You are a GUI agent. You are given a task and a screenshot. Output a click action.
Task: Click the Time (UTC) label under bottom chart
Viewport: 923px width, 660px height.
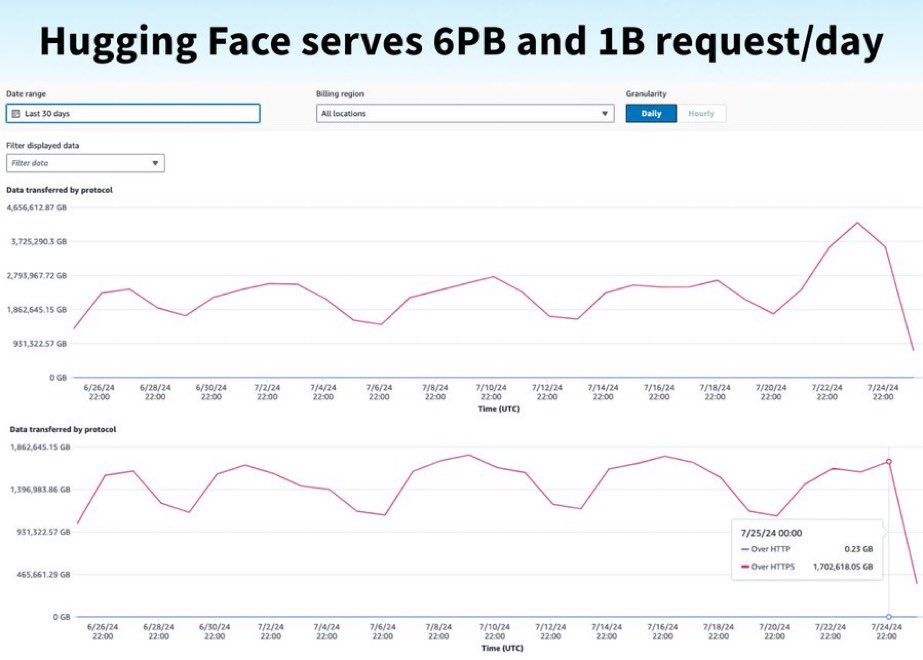502,648
